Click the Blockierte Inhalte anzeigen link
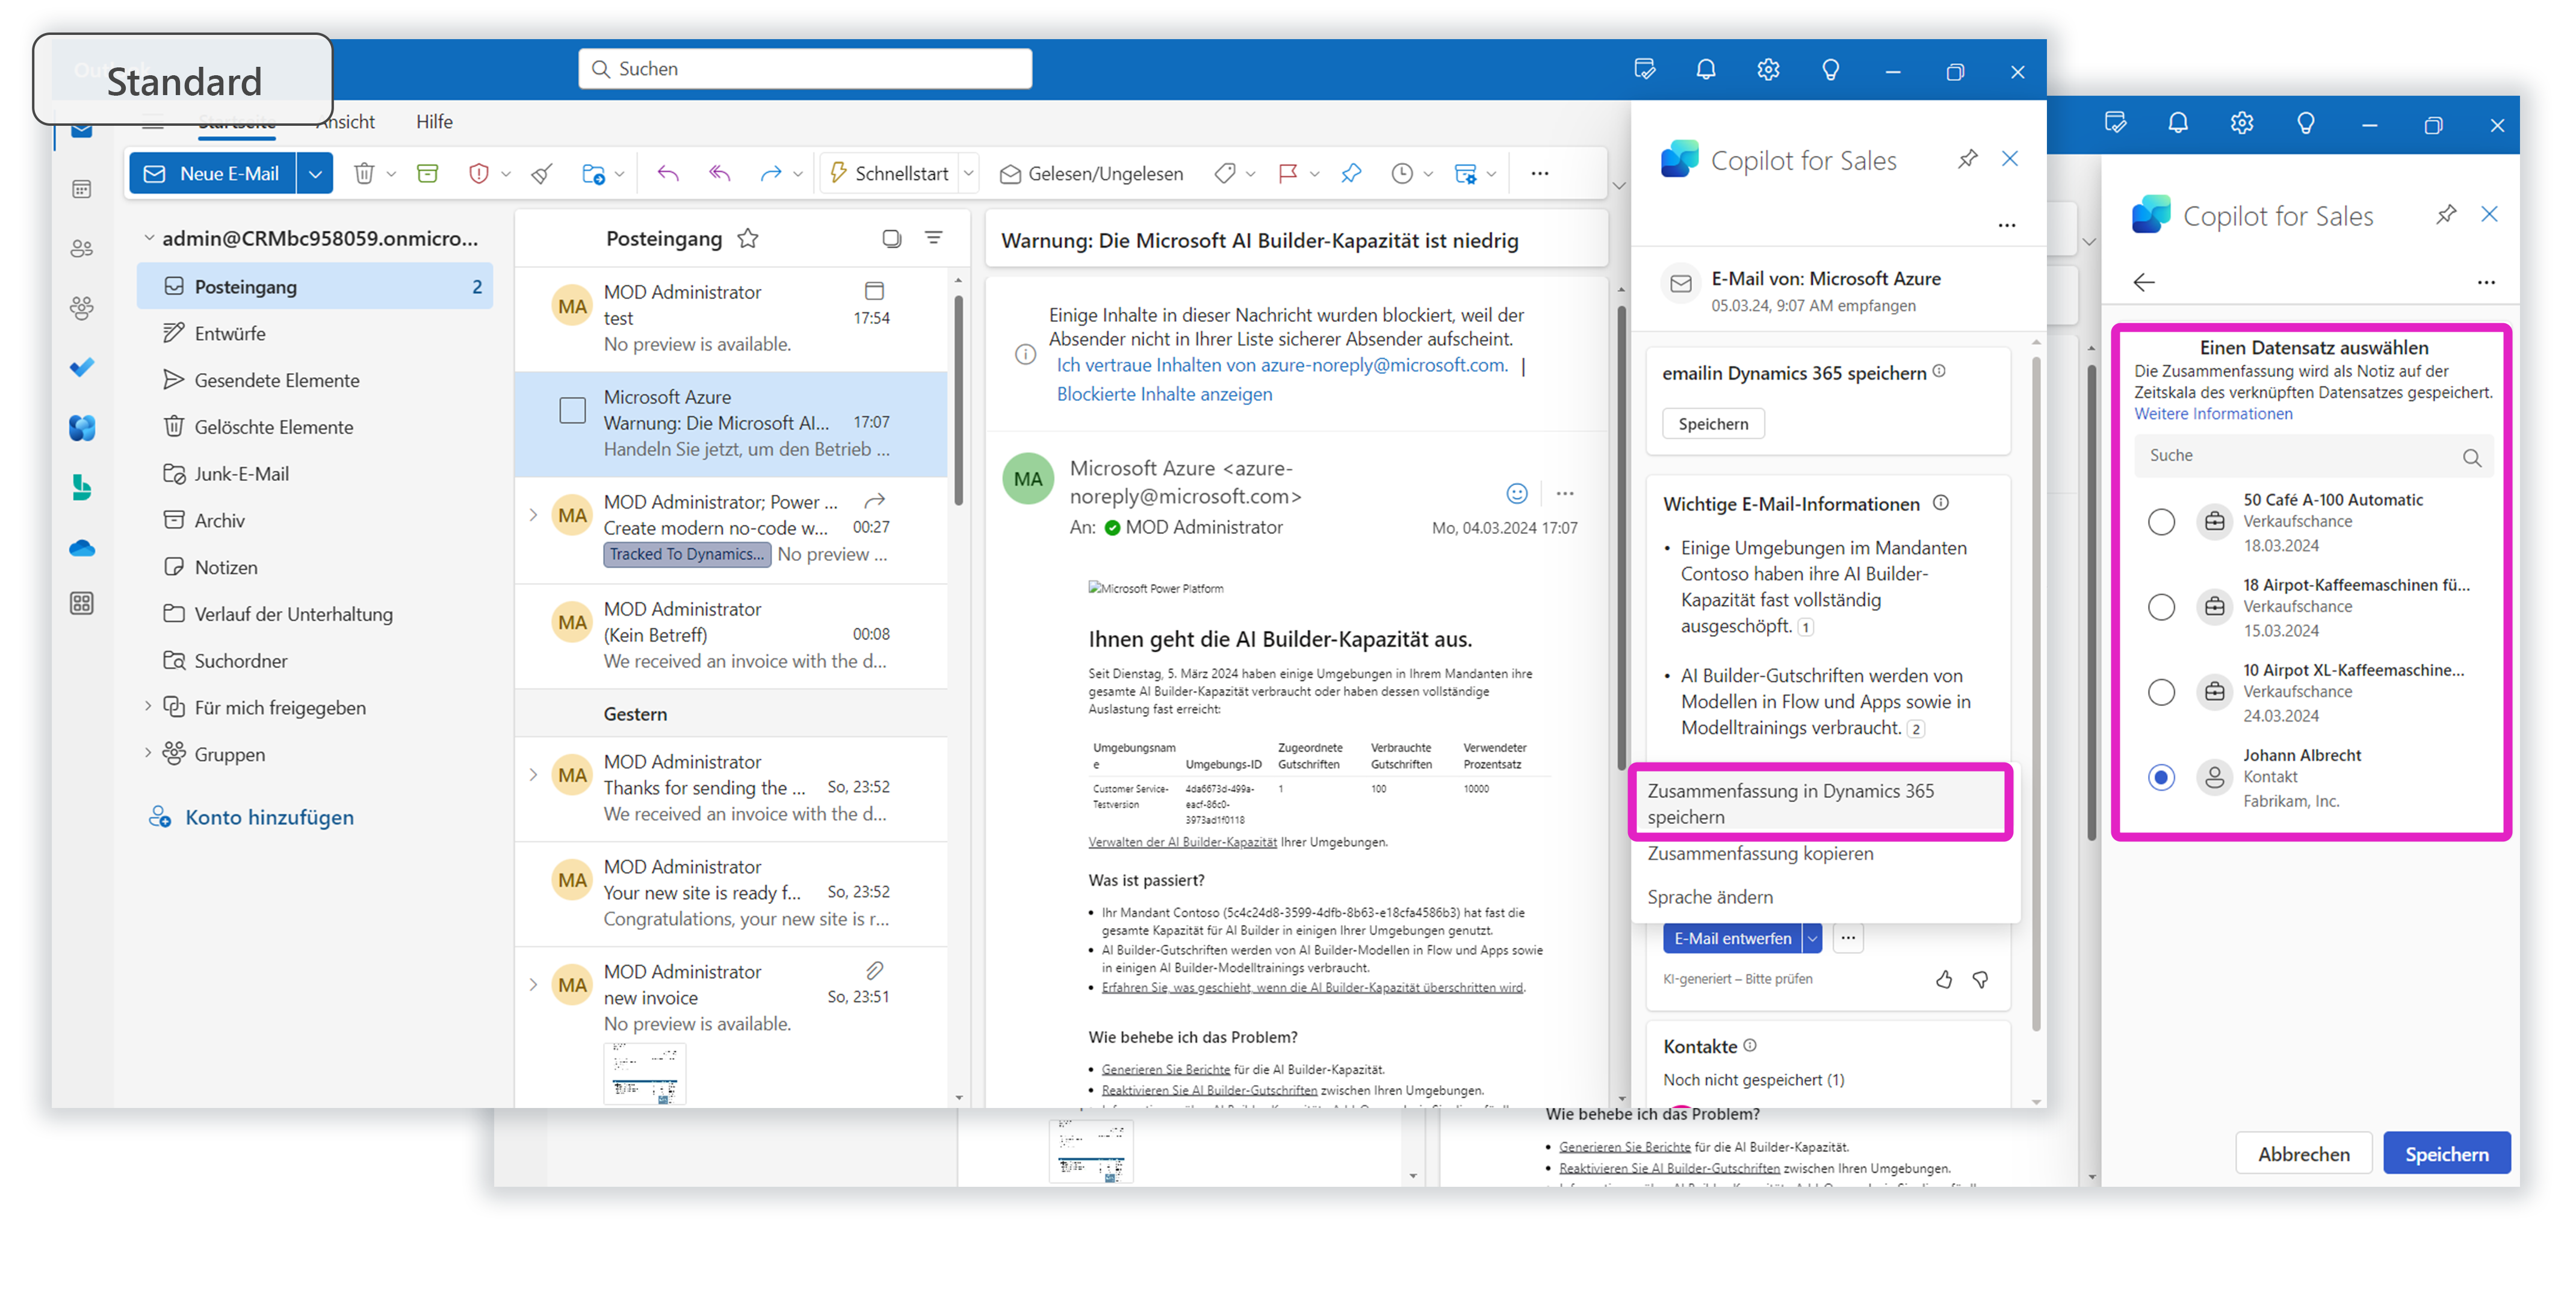Viewport: 2576px width, 1300px height. tap(1164, 394)
